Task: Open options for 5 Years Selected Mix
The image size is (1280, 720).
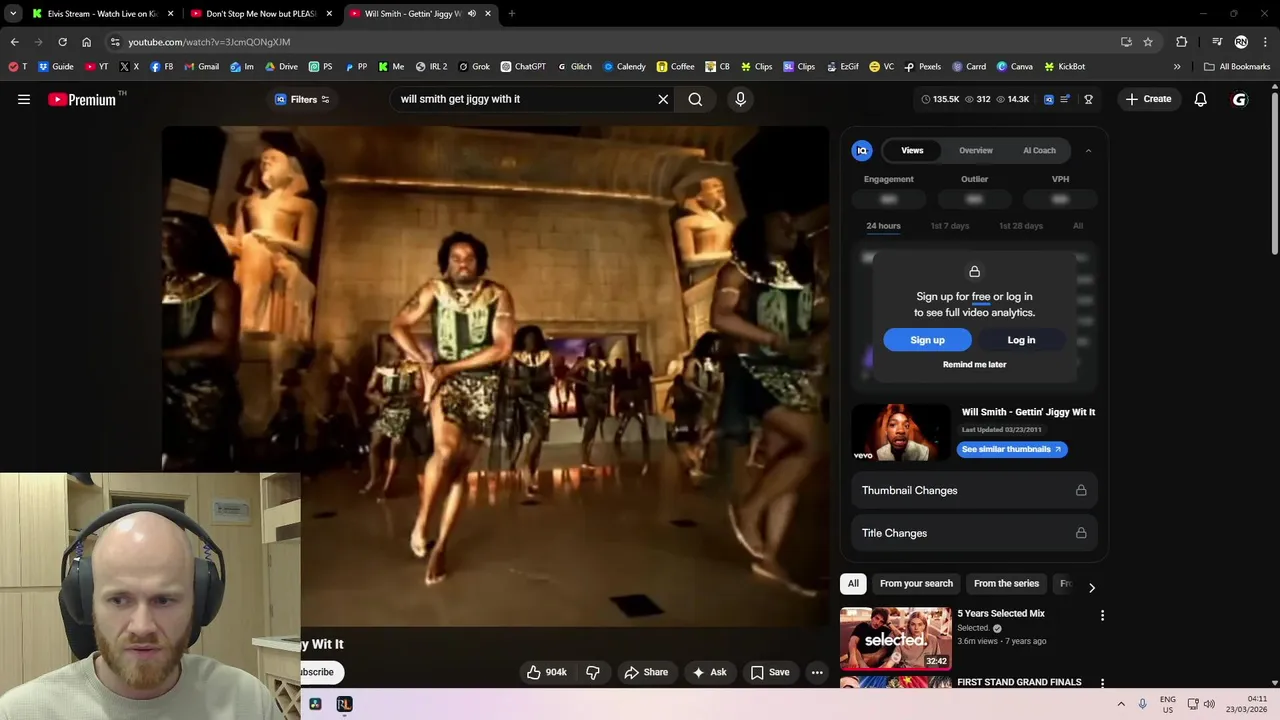Action: 1102,616
